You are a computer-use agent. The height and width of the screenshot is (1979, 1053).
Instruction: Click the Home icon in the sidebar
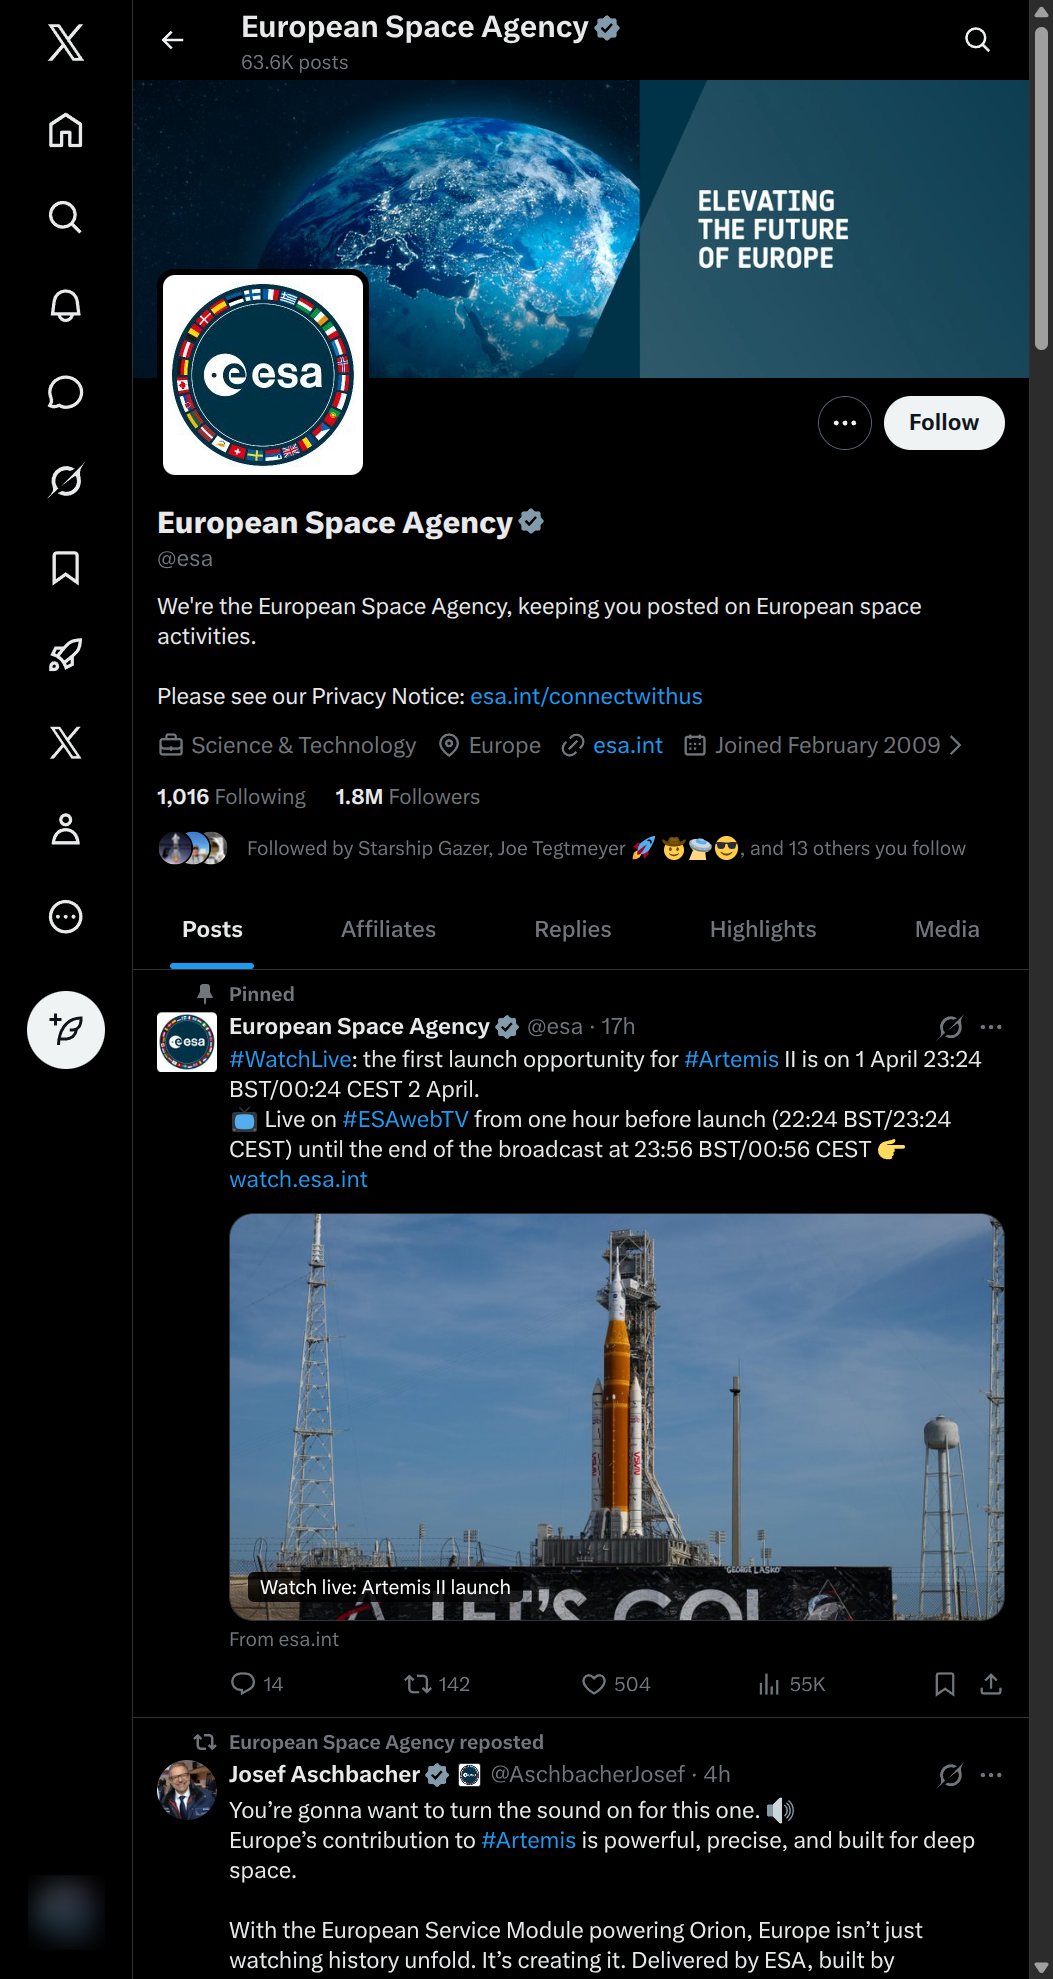(x=66, y=130)
